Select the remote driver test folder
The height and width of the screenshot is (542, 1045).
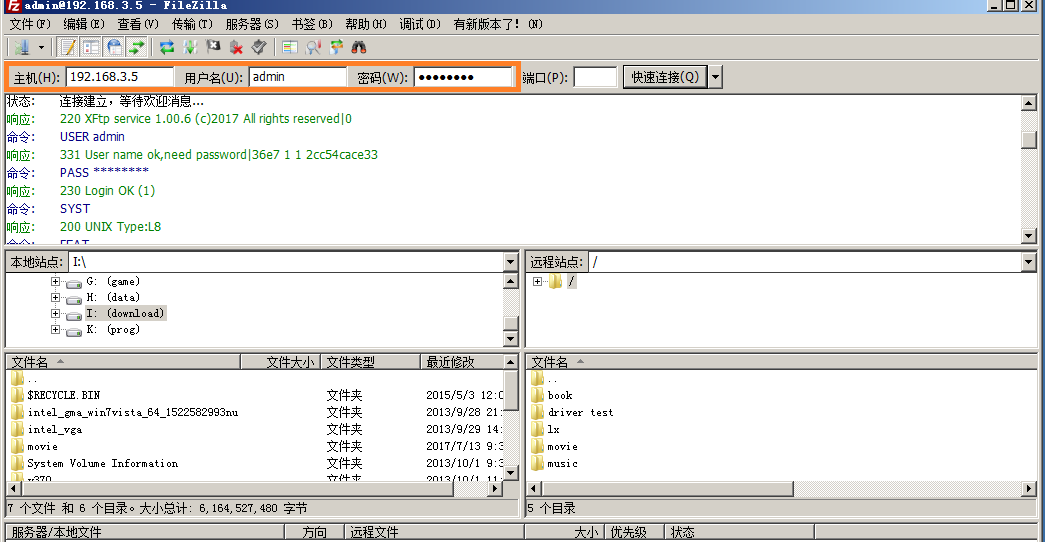(580, 413)
